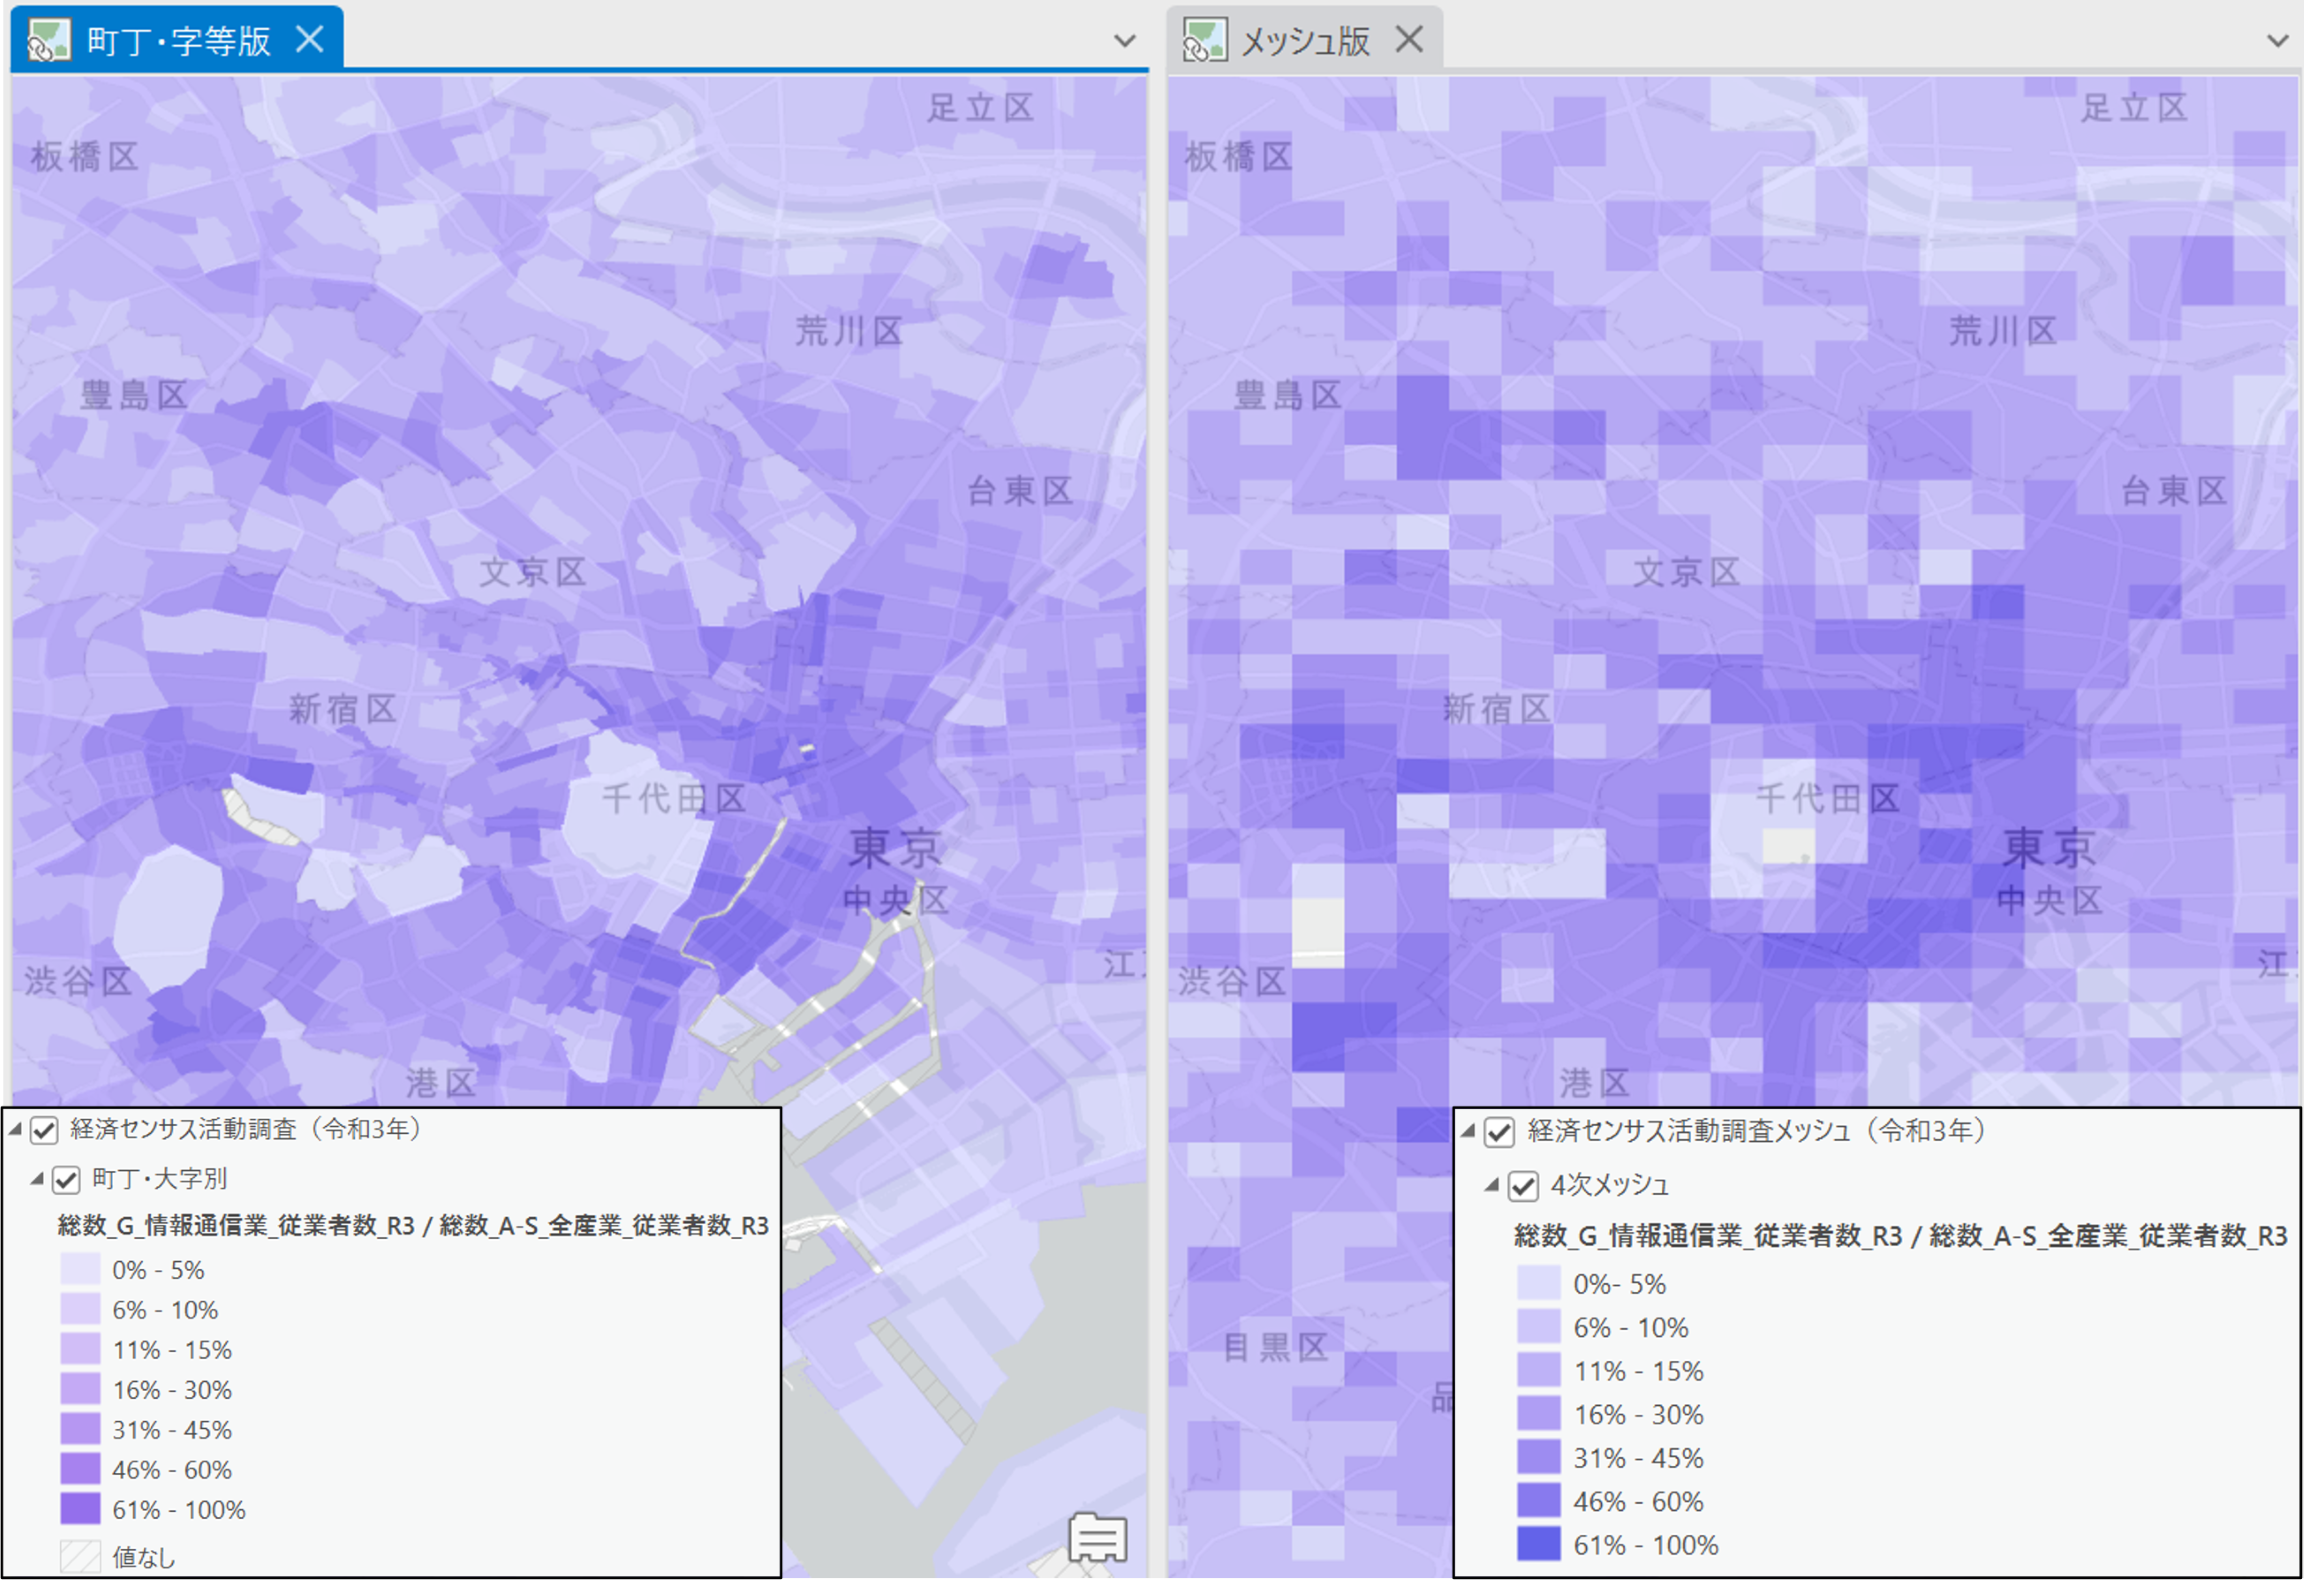This screenshot has width=2304, height=1580.
Task: Toggle 4次メッシュ layer checkbox
Action: pos(1522,1186)
